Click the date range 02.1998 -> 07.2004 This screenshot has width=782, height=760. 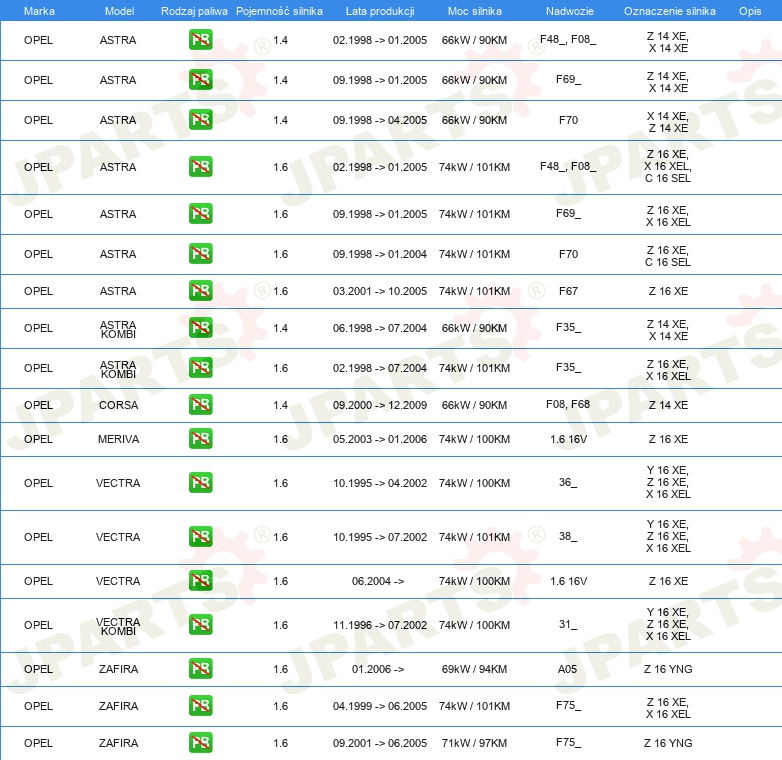(380, 368)
